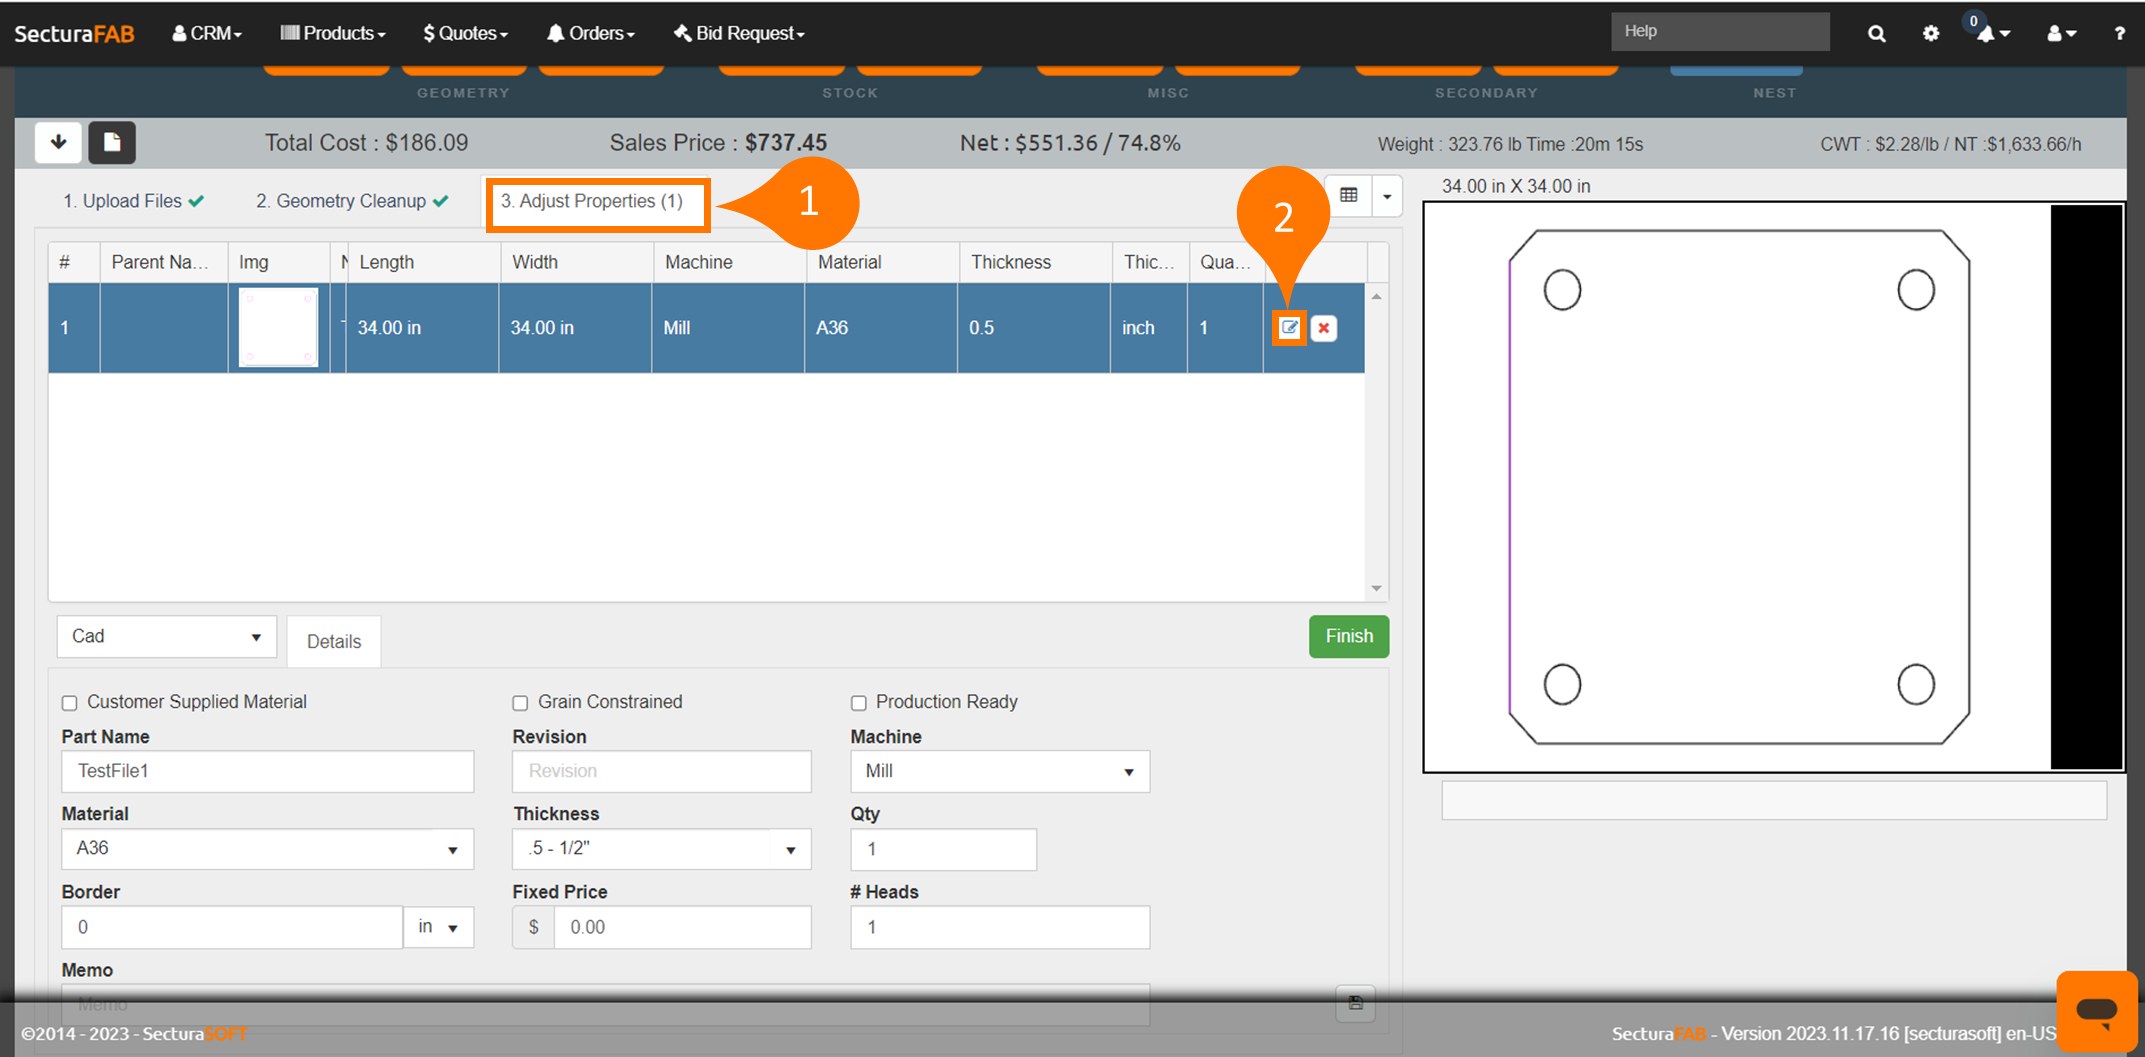Open the Quotes menu

point(465,33)
